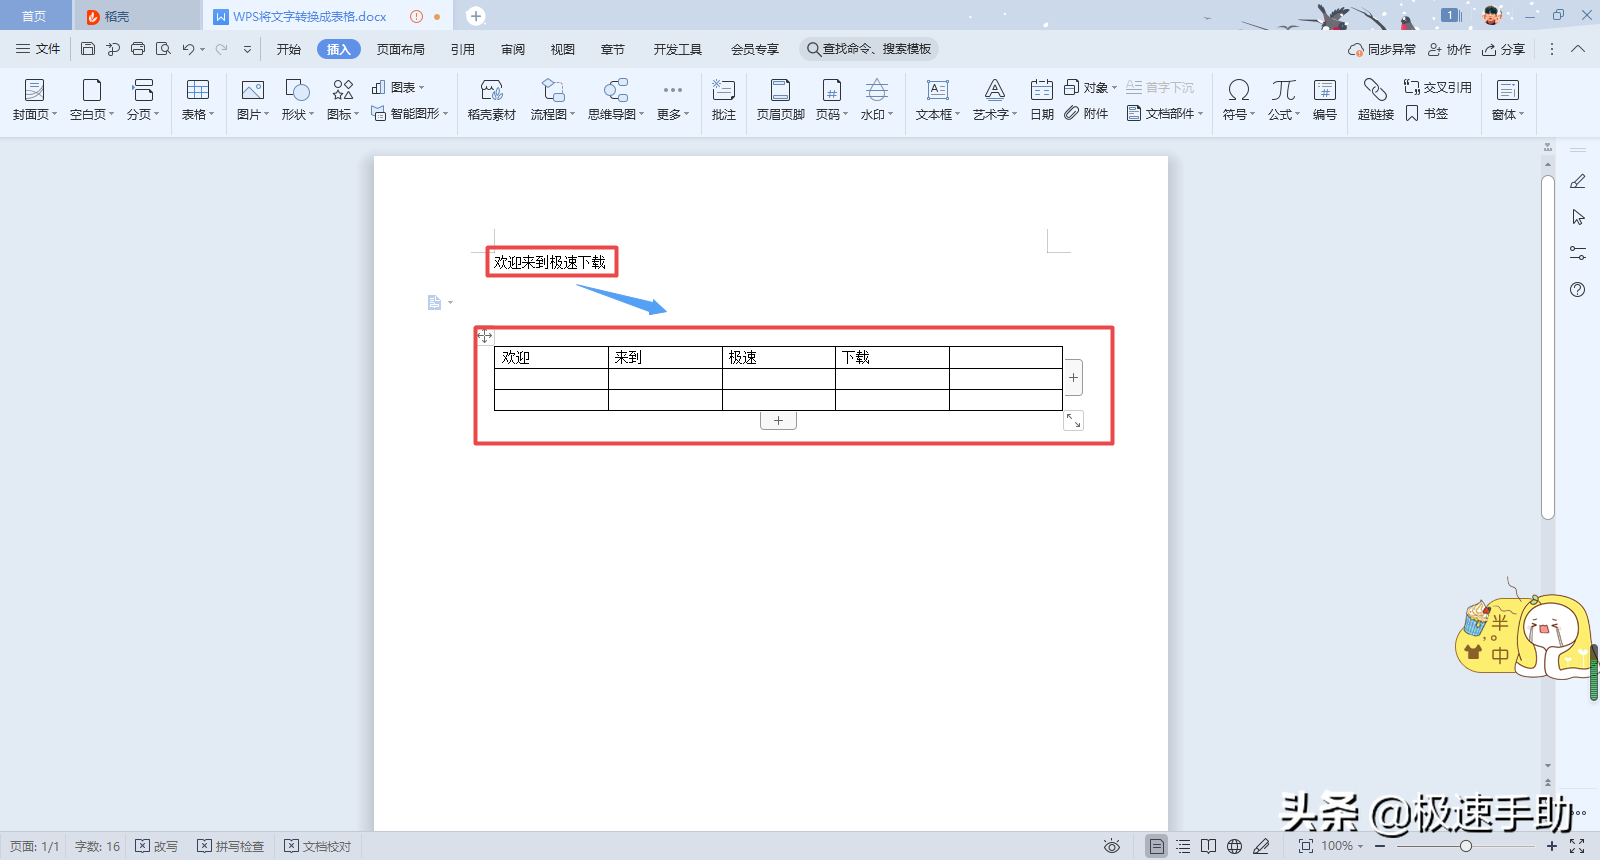Screen dimensions: 1600x860
Task: Insert 艺术字 word art
Action: coord(994,100)
